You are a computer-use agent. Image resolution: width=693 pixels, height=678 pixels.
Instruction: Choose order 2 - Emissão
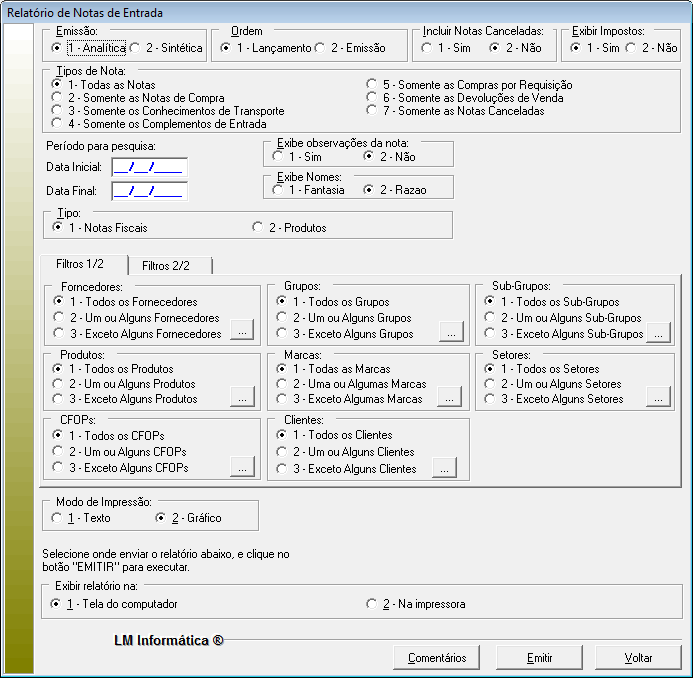tap(320, 48)
